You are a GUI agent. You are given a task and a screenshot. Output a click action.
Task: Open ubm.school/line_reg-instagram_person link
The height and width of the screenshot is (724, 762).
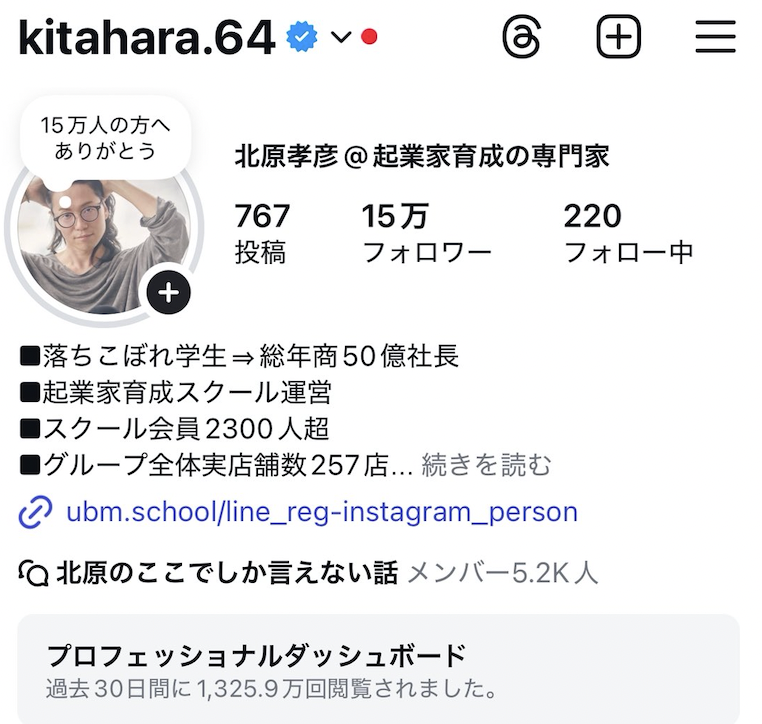tap(322, 512)
